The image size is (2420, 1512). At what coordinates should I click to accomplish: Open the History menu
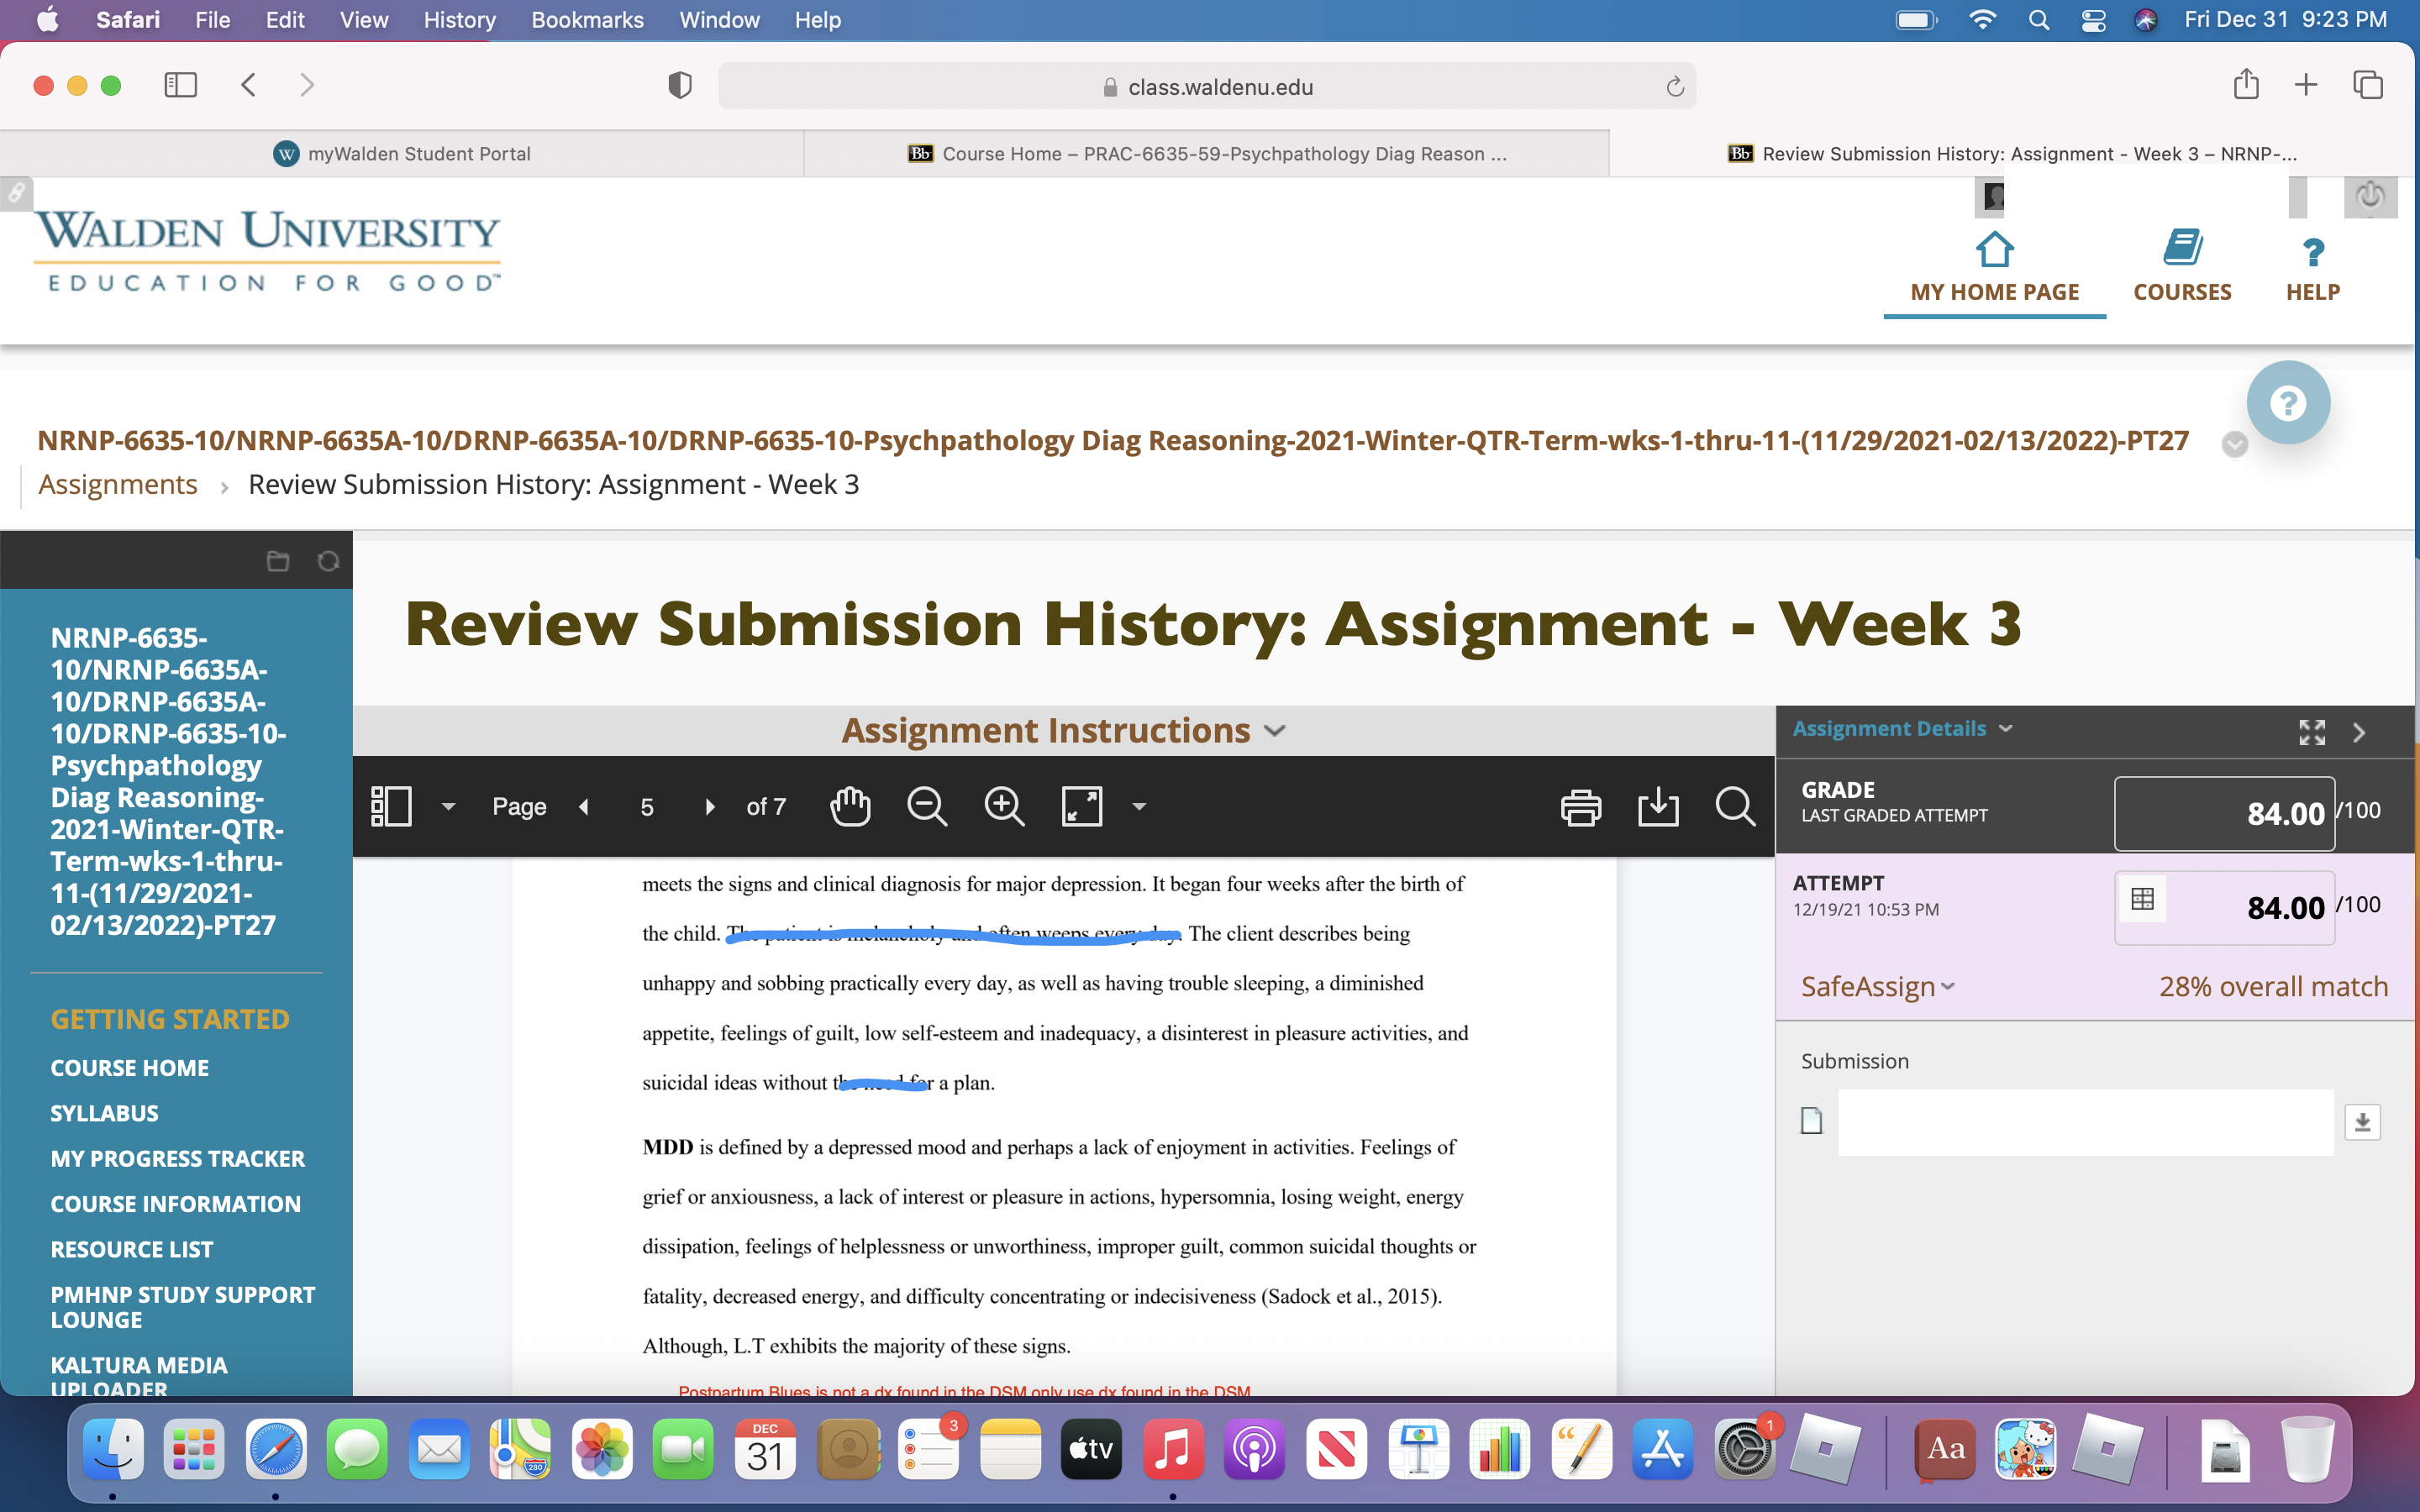(x=459, y=20)
